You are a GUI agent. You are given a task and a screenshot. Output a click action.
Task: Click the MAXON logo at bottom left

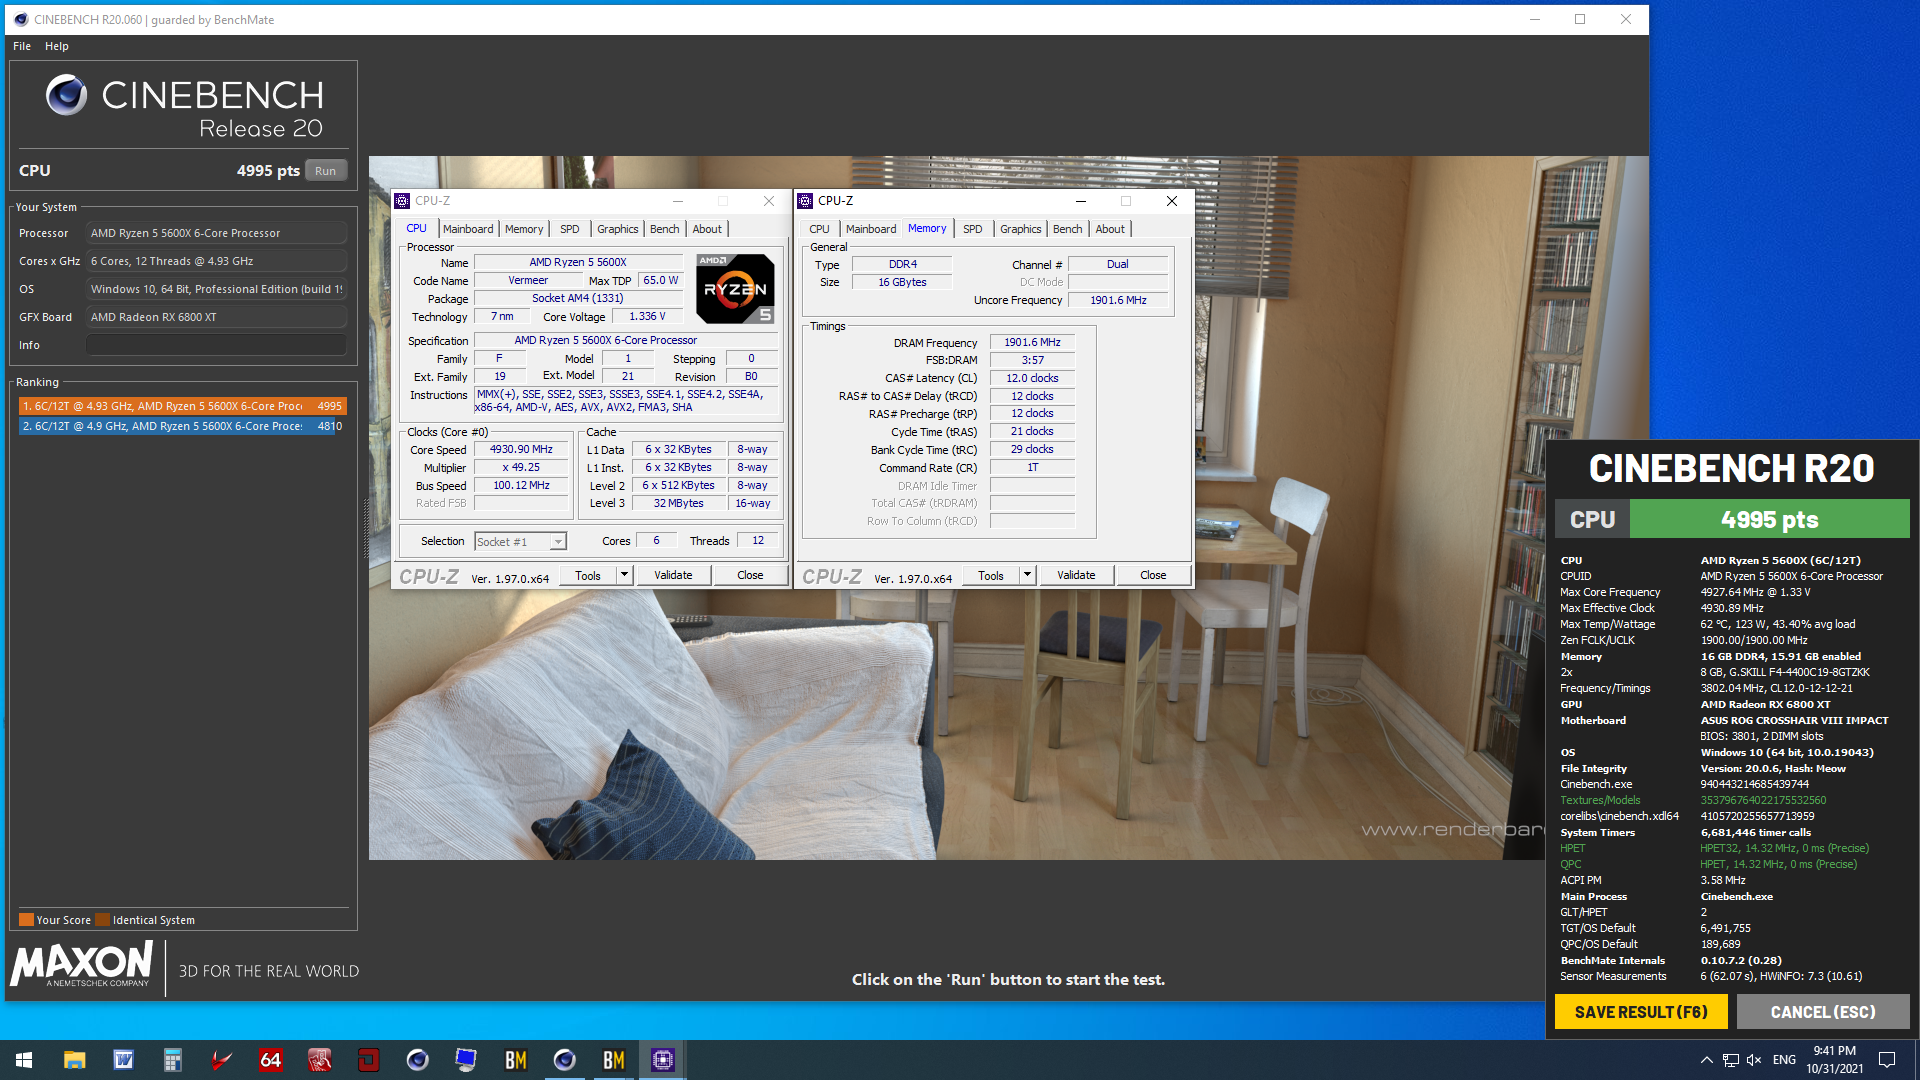pos(82,965)
